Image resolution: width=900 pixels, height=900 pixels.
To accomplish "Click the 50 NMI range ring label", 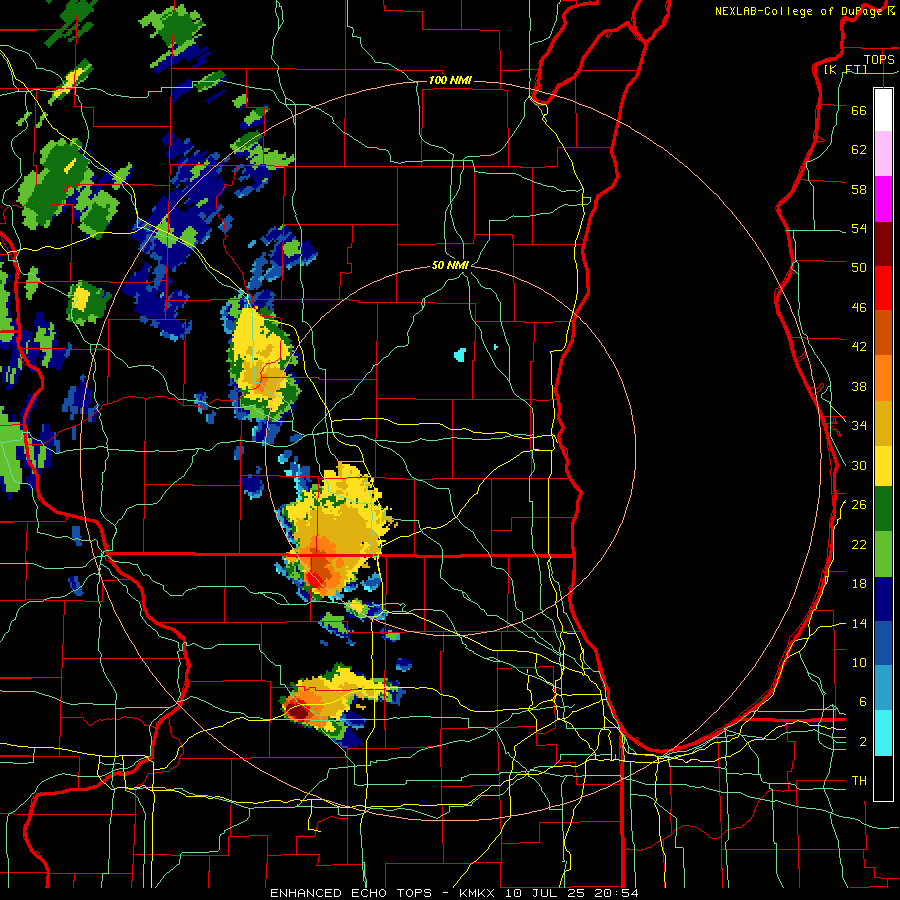I will [450, 265].
